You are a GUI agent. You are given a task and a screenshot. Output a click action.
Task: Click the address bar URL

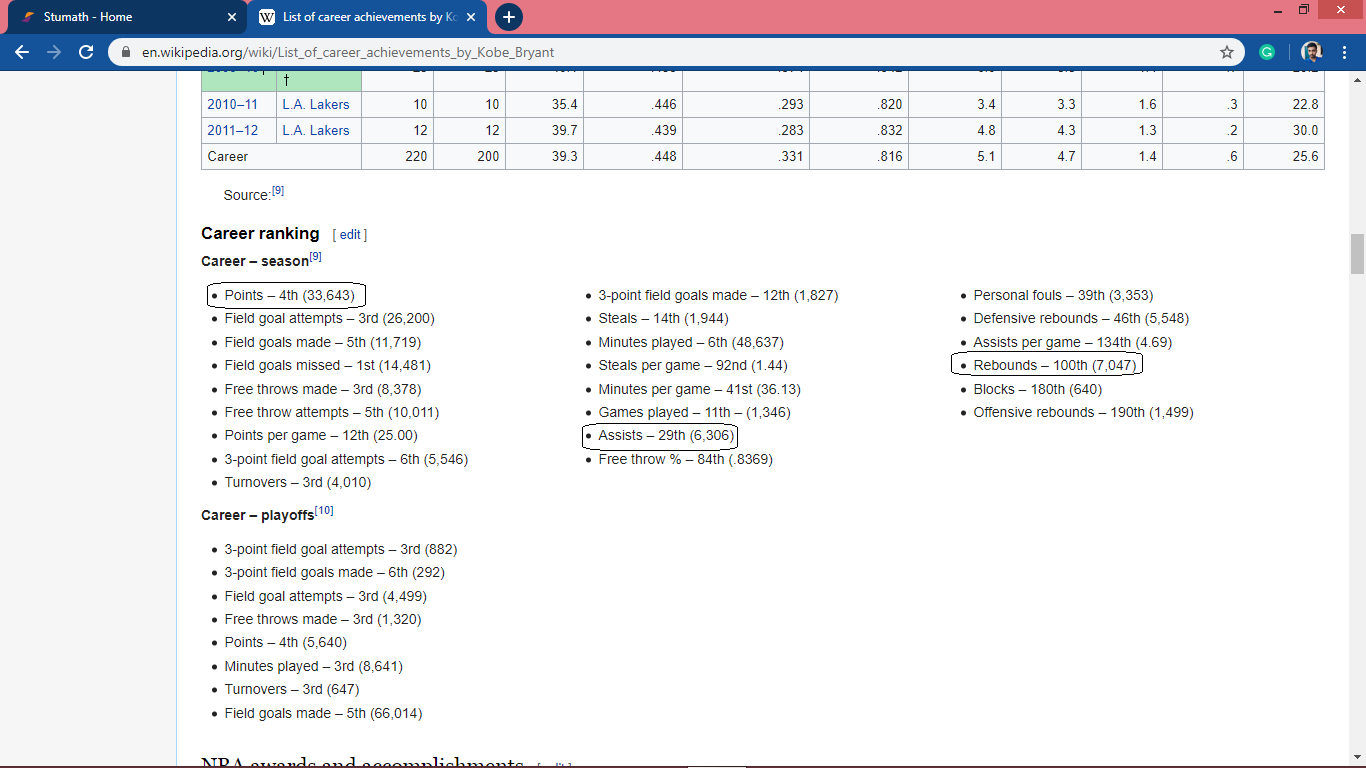pyautogui.click(x=348, y=52)
